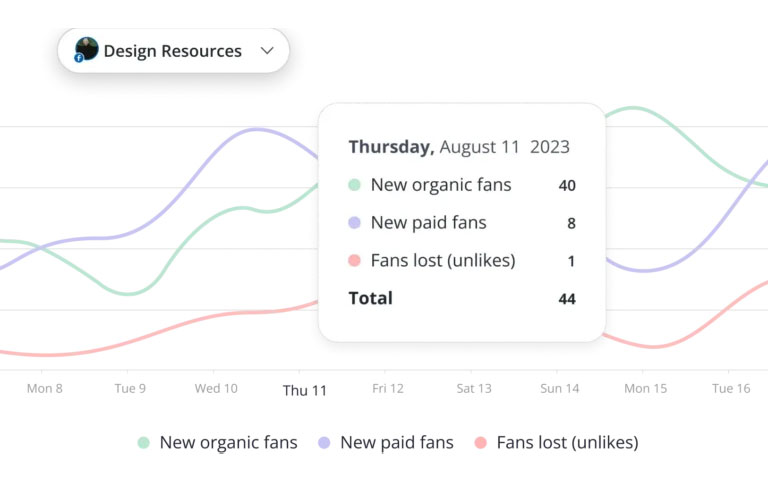
Task: Click the Design Resources profile avatar
Action: point(87,49)
